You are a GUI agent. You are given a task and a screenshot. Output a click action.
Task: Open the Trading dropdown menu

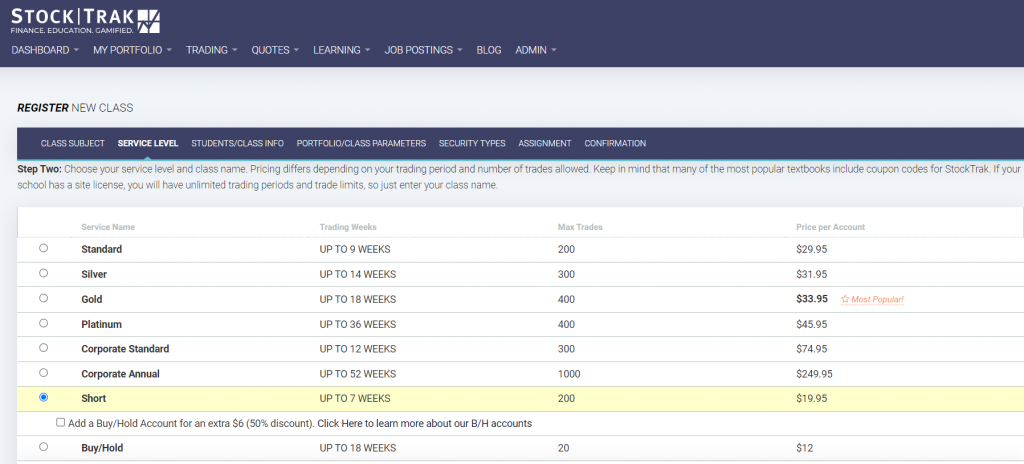click(x=212, y=50)
